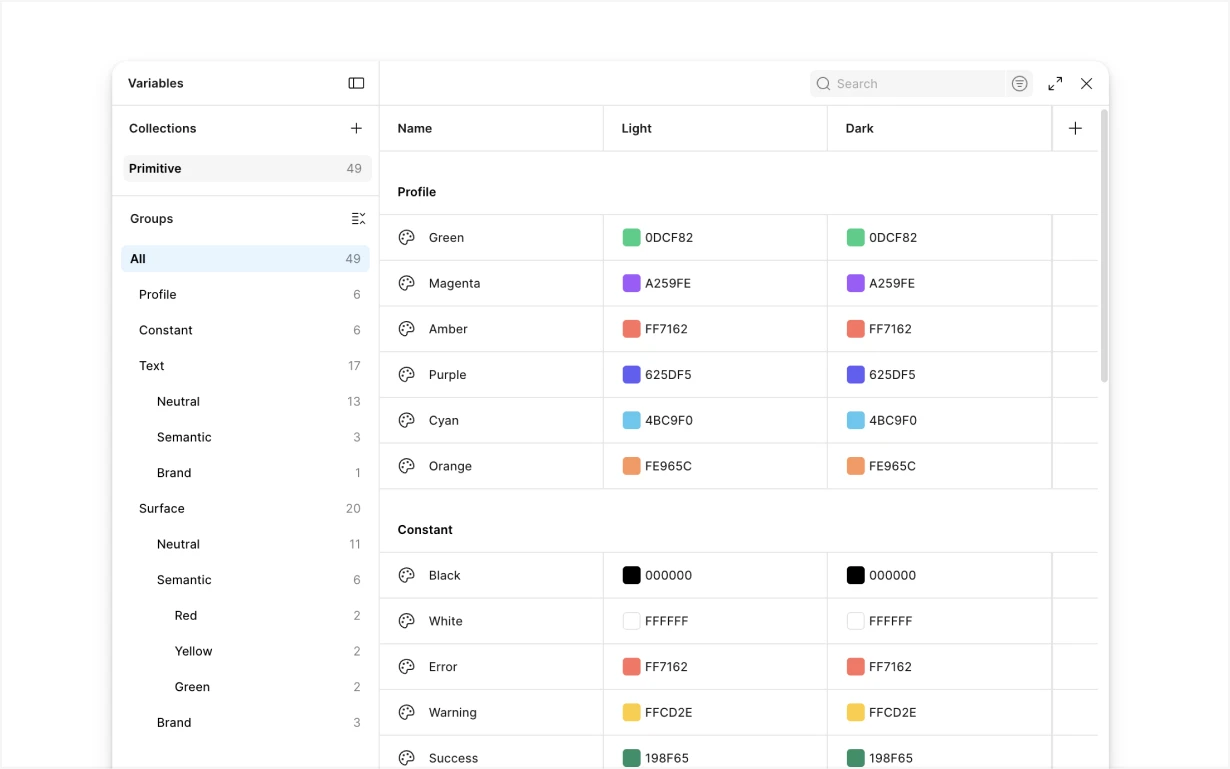Click the Dark value FFCD2E for Warning
Image resolution: width=1230 pixels, height=769 pixels.
(x=892, y=713)
